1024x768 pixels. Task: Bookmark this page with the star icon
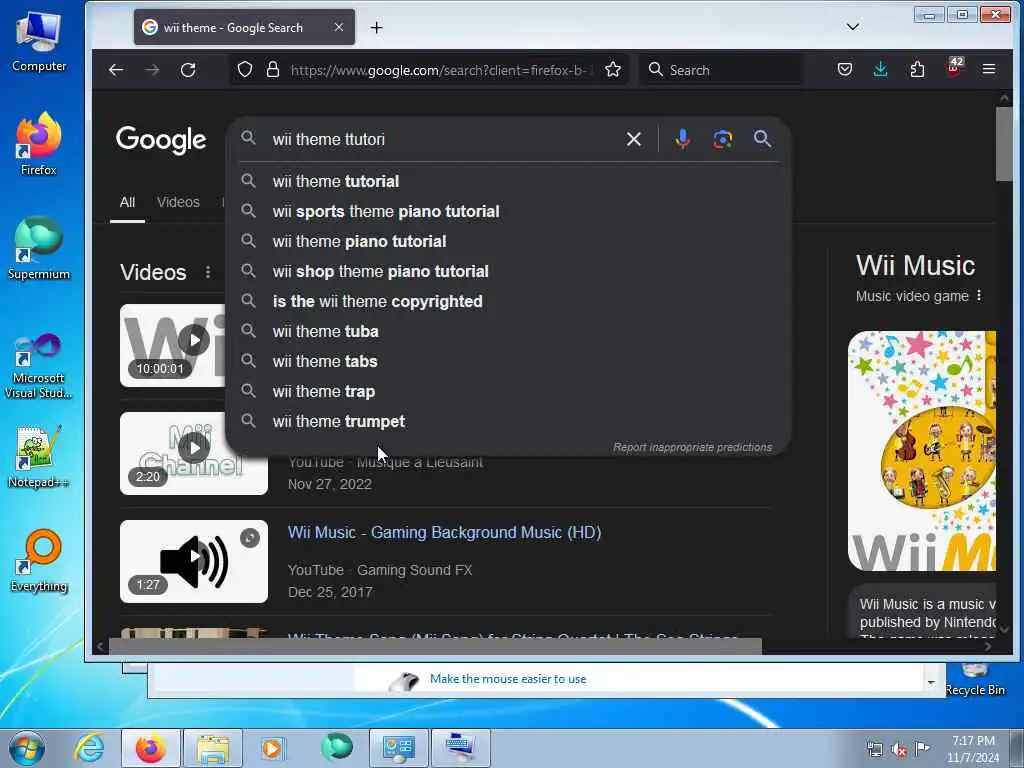click(613, 70)
